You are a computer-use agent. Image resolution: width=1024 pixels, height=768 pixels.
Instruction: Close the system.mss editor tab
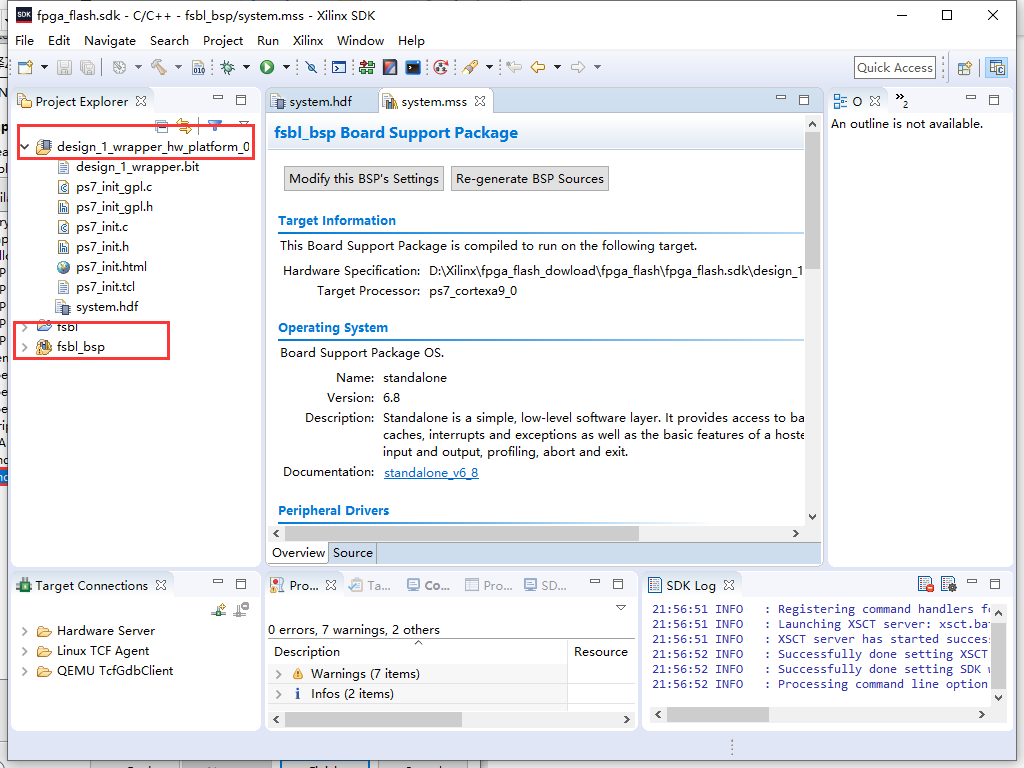click(x=480, y=101)
